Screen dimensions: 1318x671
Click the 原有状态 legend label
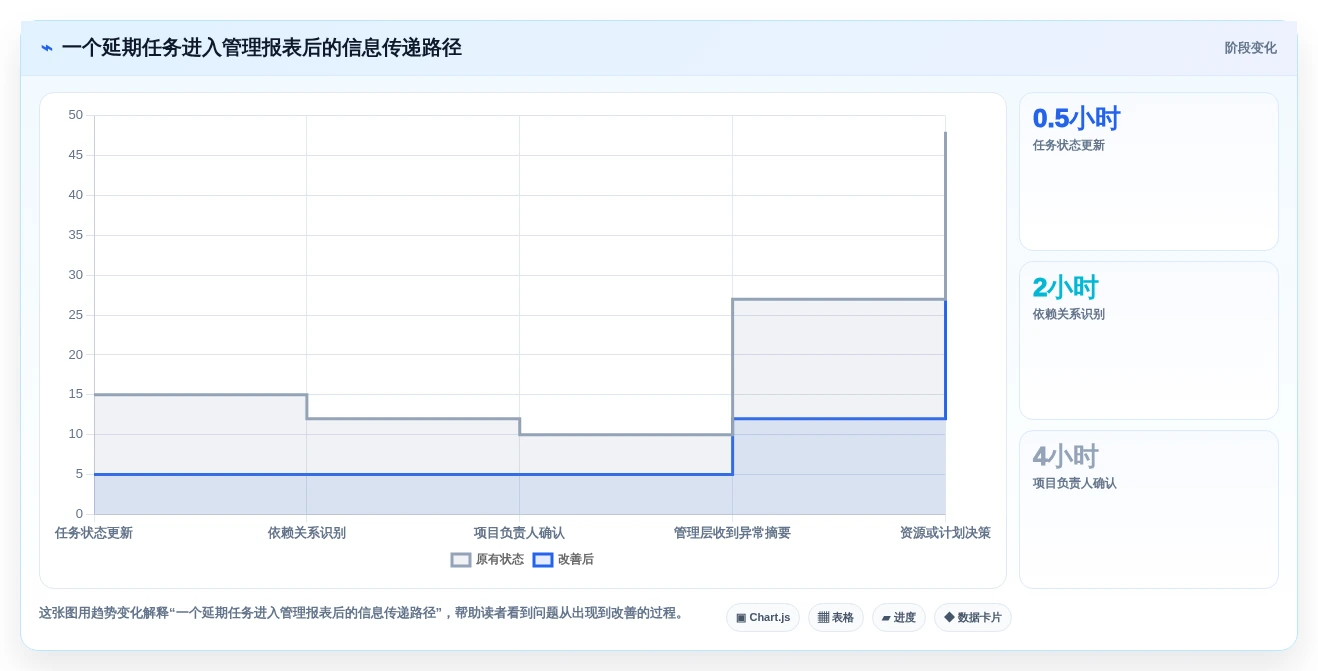point(500,560)
